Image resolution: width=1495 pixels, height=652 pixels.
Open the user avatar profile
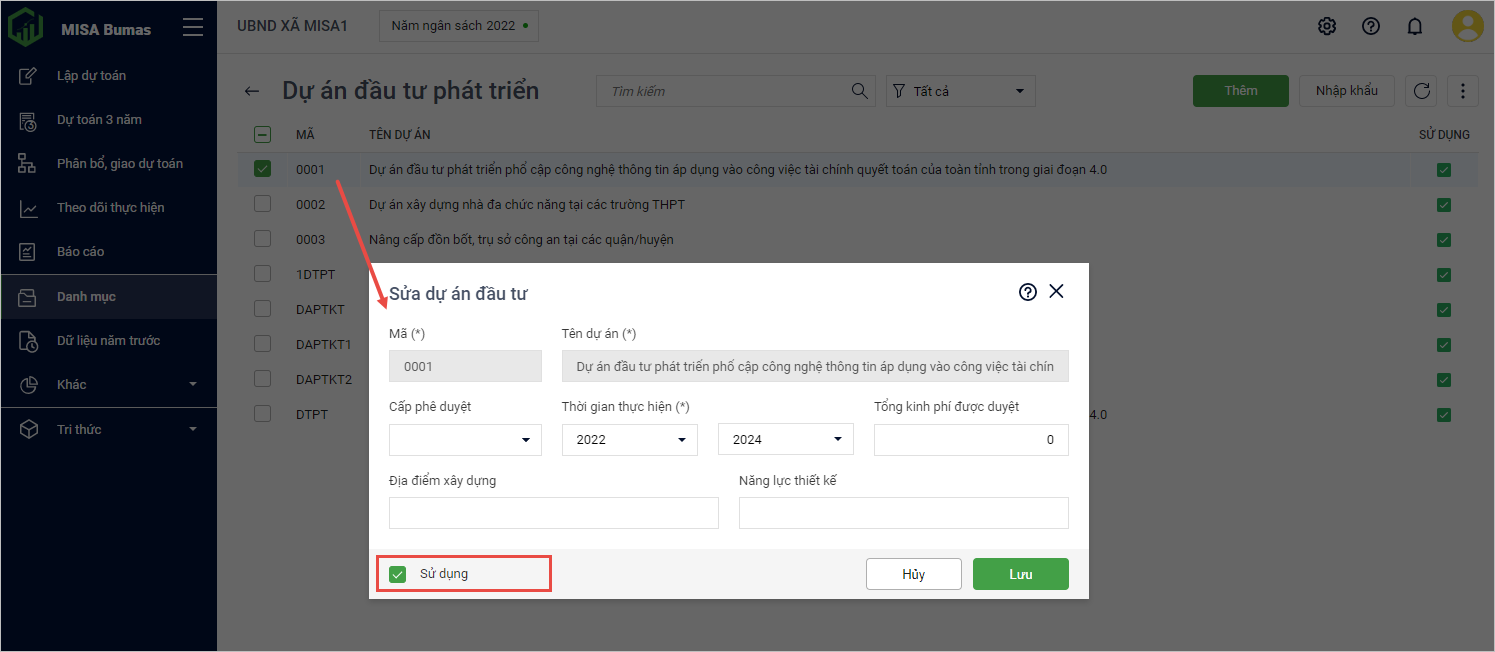(1467, 26)
